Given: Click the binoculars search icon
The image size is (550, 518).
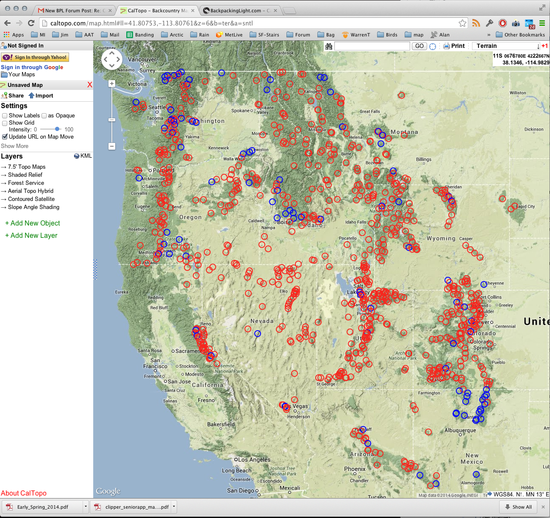Looking at the screenshot, I should click(x=329, y=46).
